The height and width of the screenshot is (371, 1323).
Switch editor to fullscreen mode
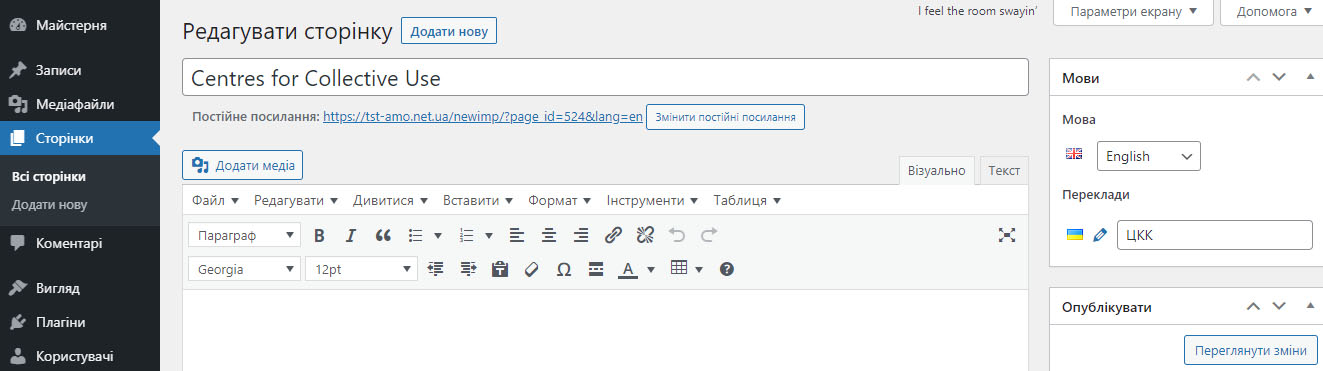click(x=1007, y=236)
